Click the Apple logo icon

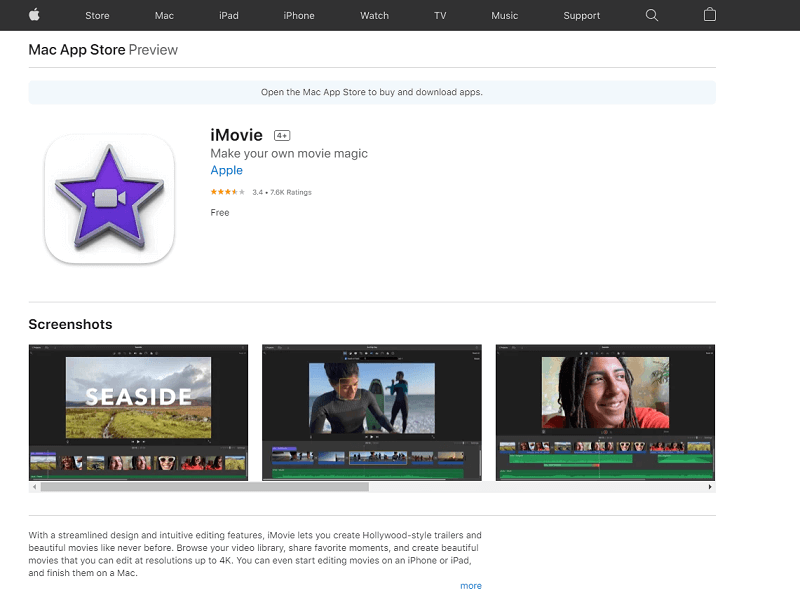pyautogui.click(x=34, y=15)
